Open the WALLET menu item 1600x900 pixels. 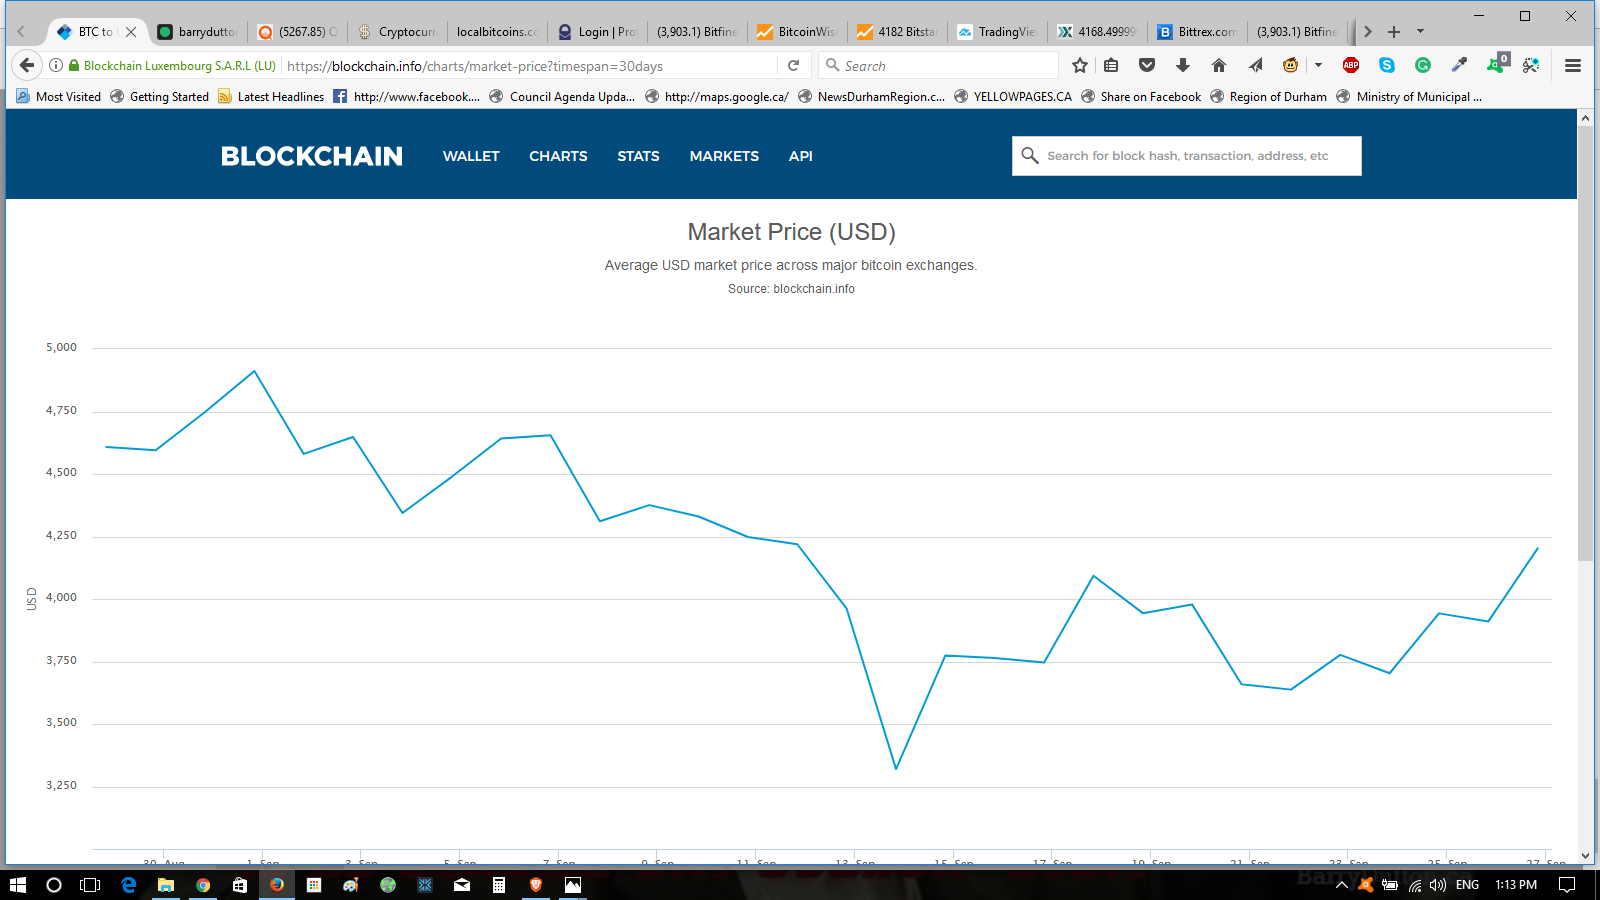tap(471, 156)
